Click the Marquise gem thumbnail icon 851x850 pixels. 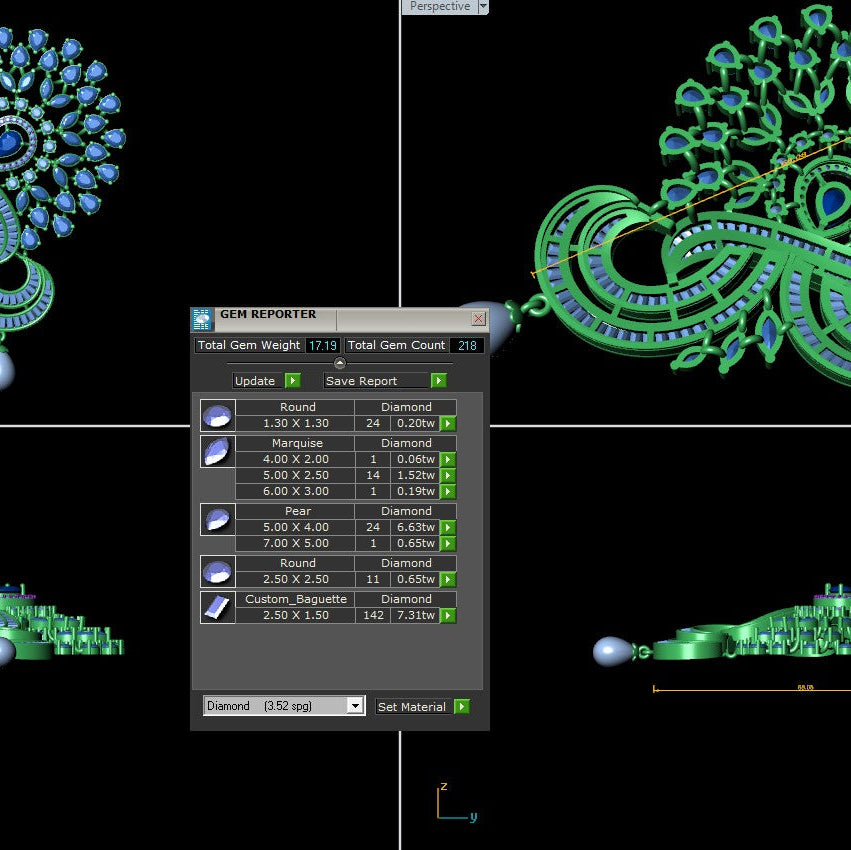point(217,451)
